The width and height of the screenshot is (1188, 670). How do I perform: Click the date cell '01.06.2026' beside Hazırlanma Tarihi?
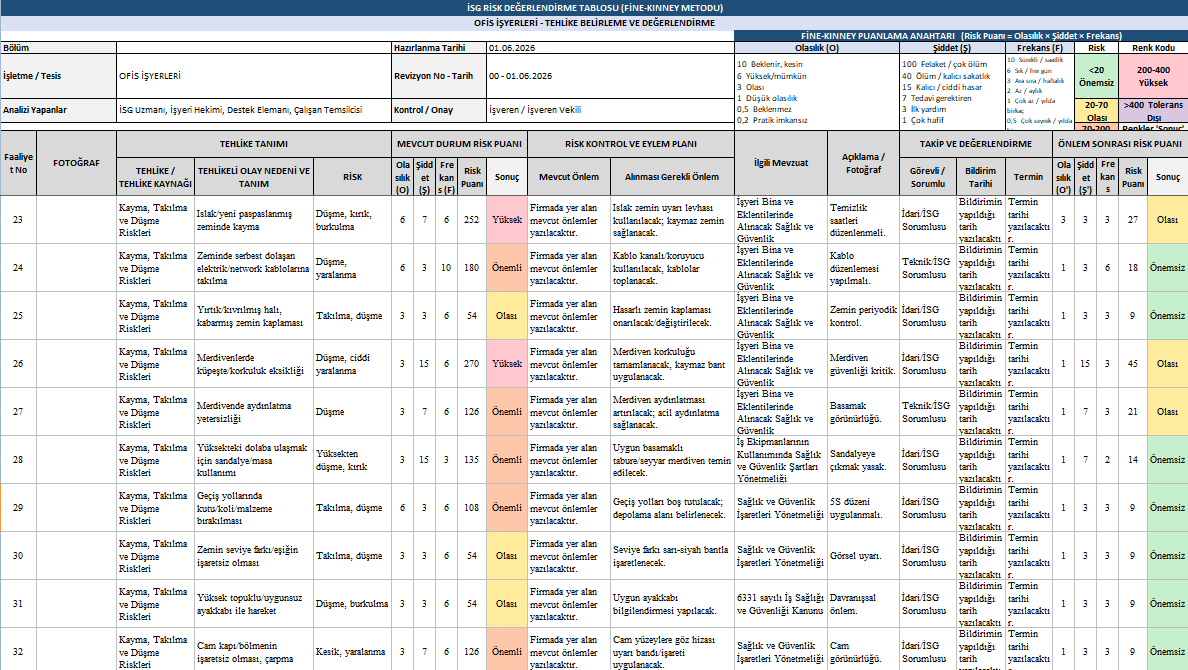[610, 48]
